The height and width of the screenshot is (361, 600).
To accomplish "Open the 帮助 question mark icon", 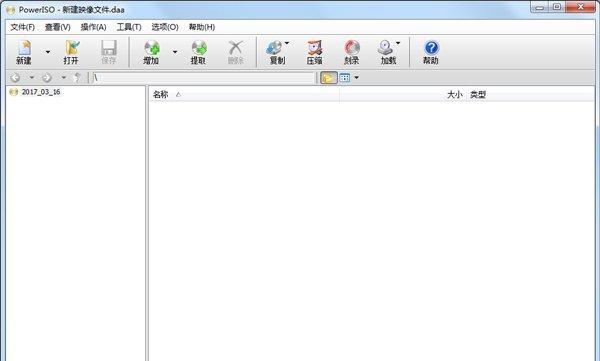I will [x=431, y=52].
